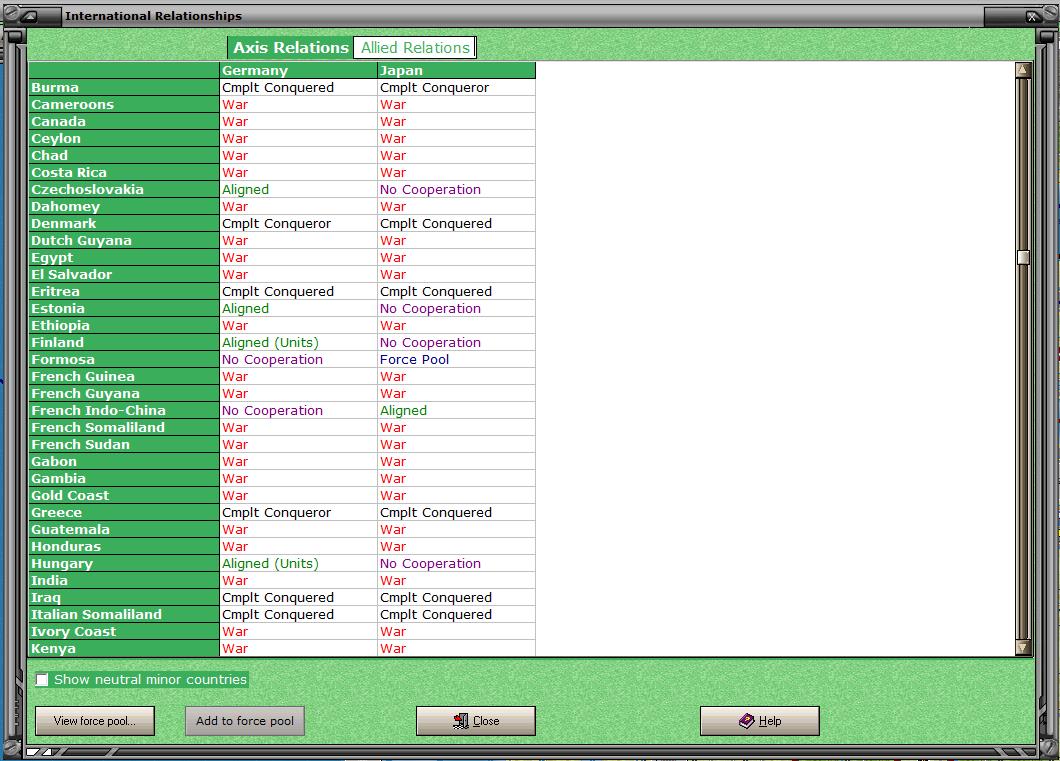The image size is (1060, 761).
Task: Select the Hungary row label
Action: (x=124, y=564)
